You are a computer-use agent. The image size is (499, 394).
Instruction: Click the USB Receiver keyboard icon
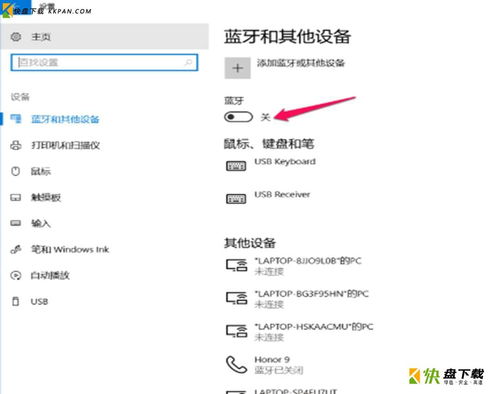pos(236,199)
